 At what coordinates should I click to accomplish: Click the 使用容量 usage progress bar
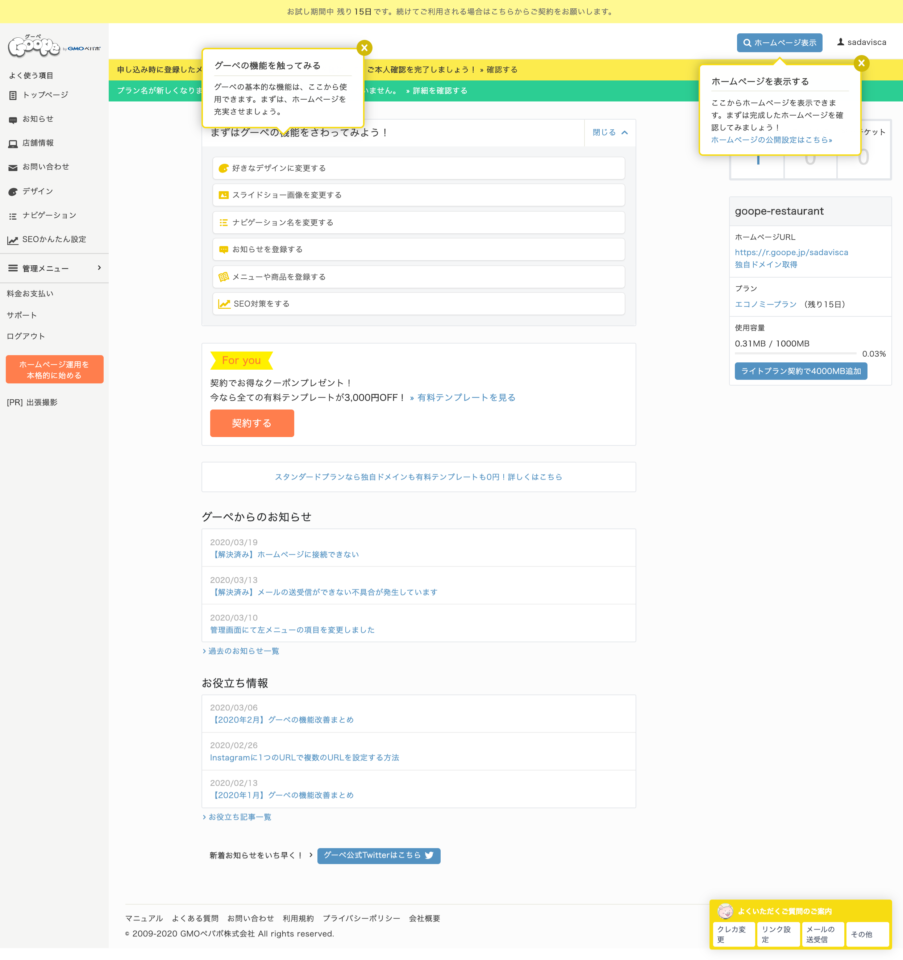796,353
